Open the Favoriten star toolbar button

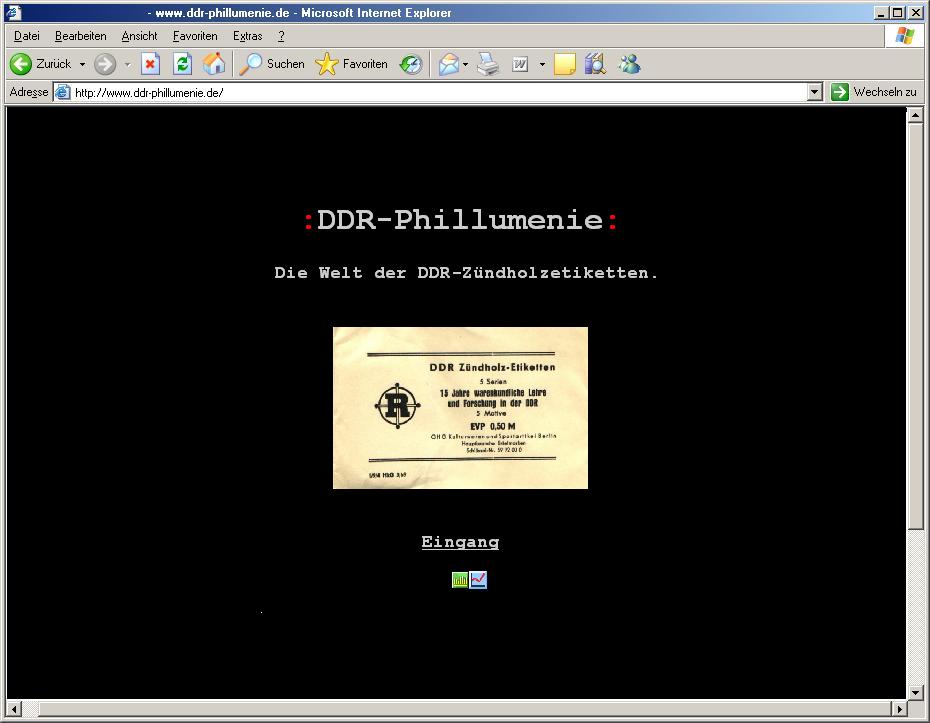tap(352, 64)
